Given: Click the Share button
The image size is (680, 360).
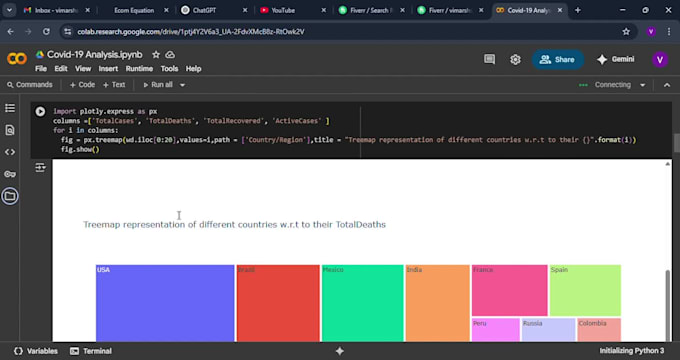Looking at the screenshot, I should pyautogui.click(x=557, y=59).
